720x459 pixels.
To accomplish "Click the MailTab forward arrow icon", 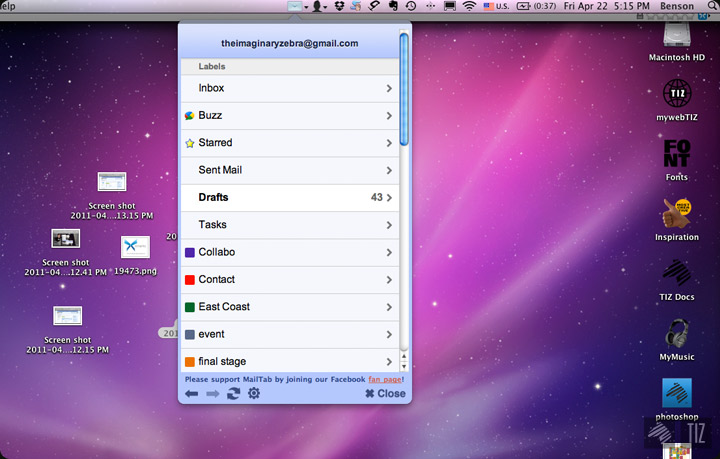I will pos(212,394).
